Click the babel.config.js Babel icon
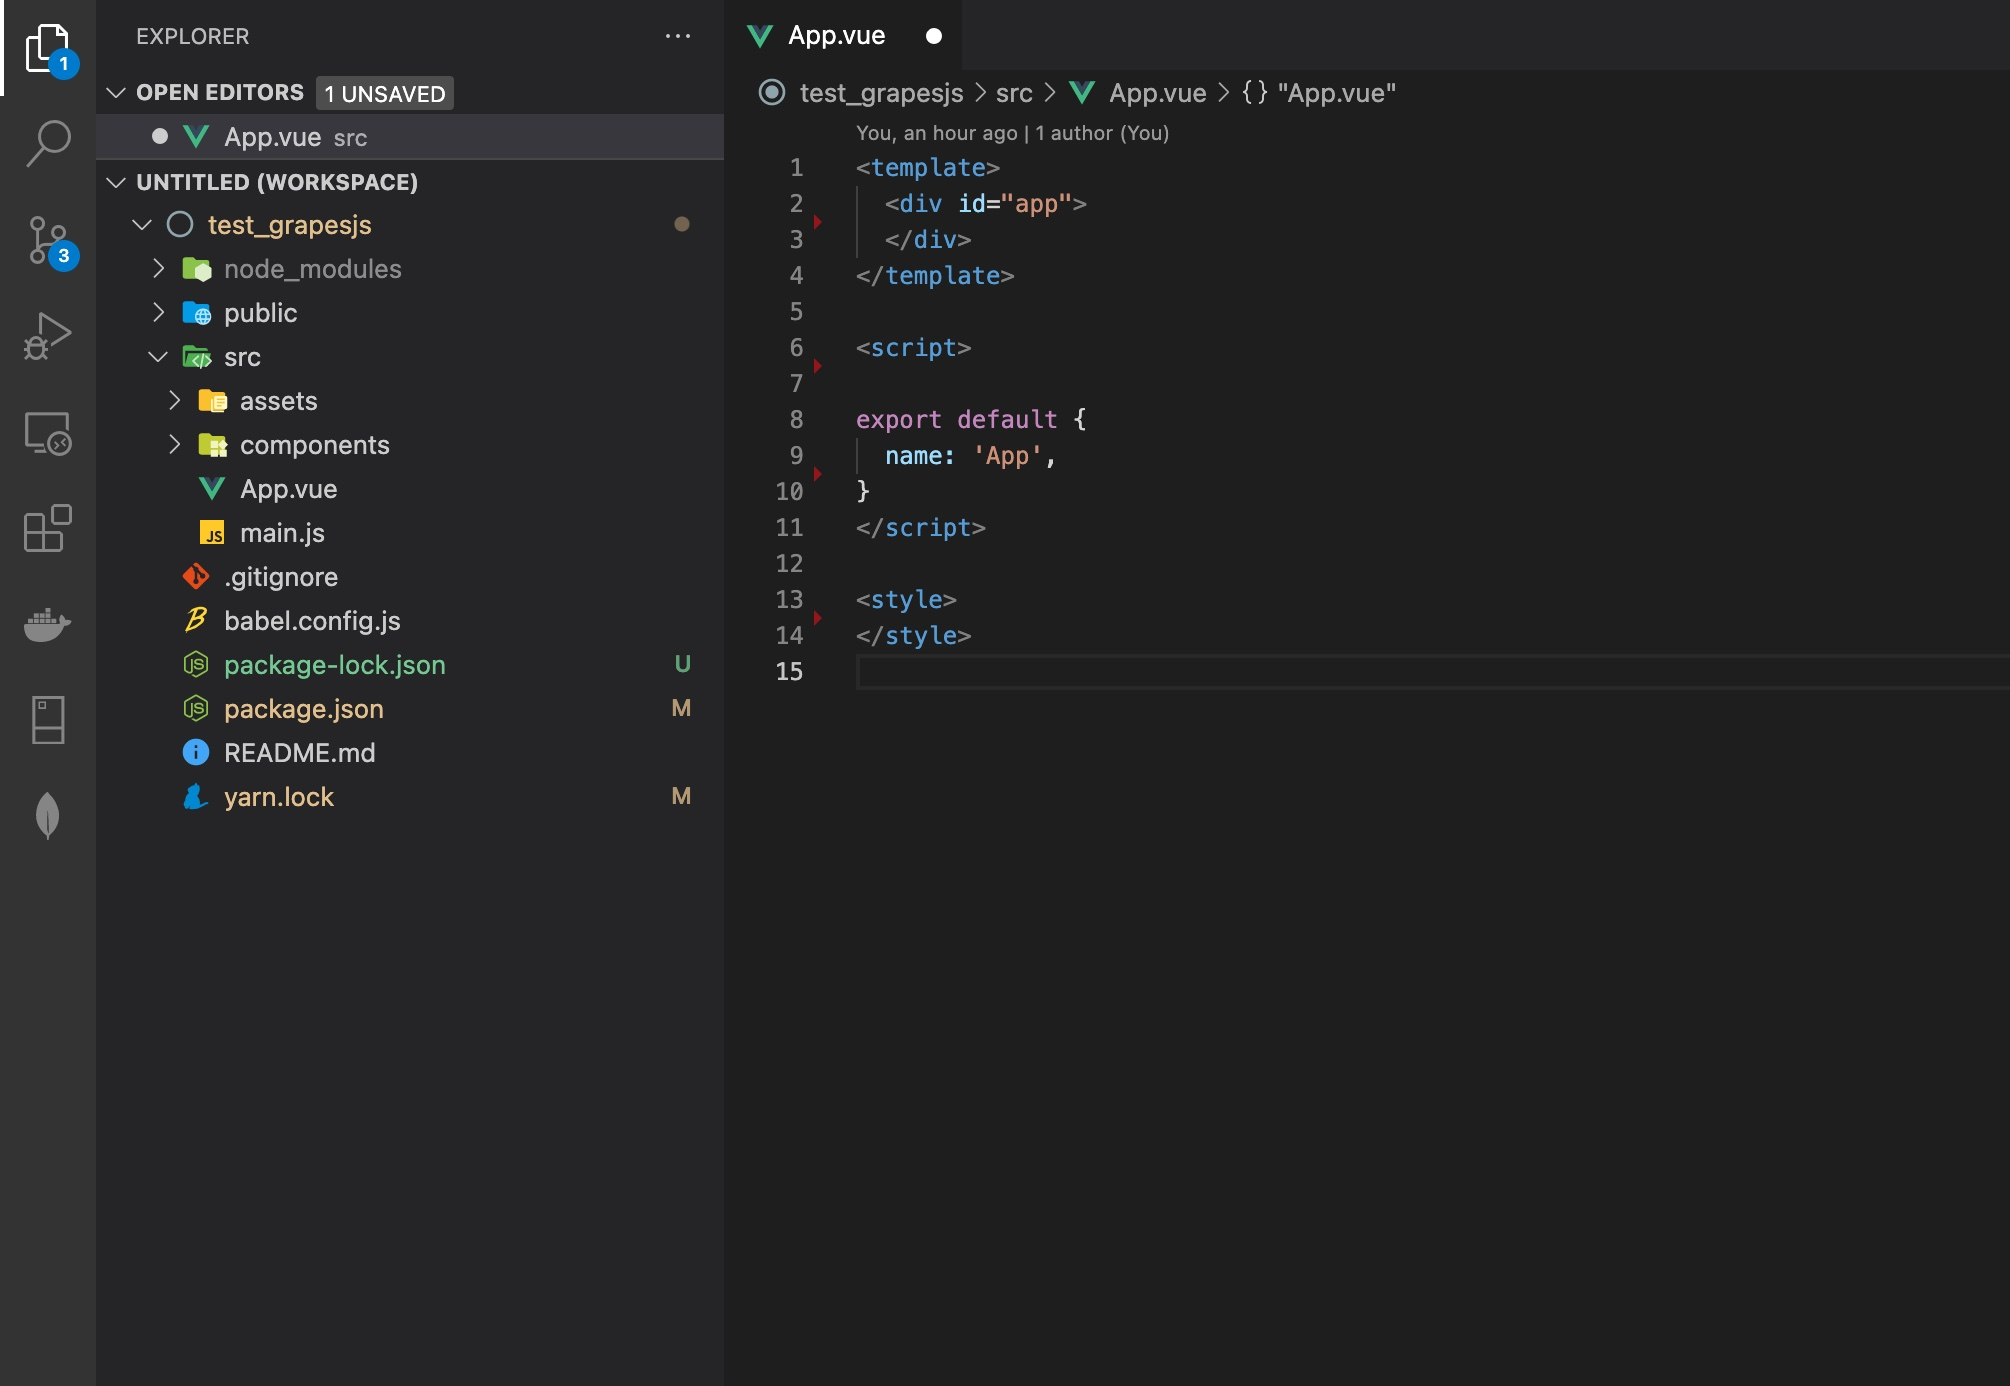The height and width of the screenshot is (1386, 2010). 196,621
